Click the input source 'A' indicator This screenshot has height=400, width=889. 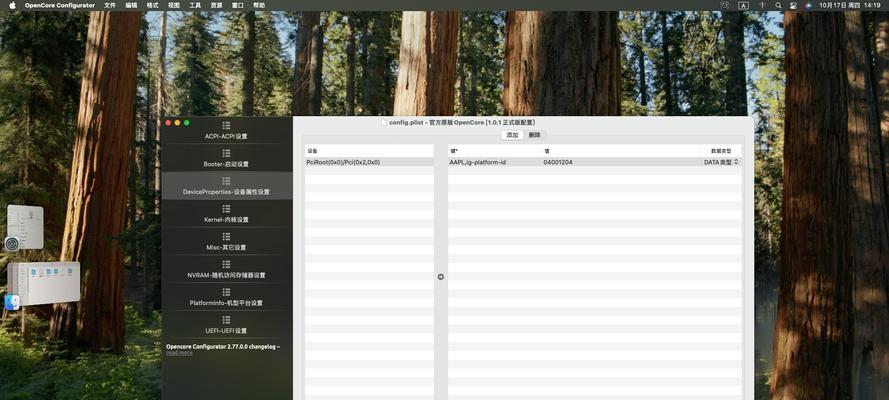point(743,5)
